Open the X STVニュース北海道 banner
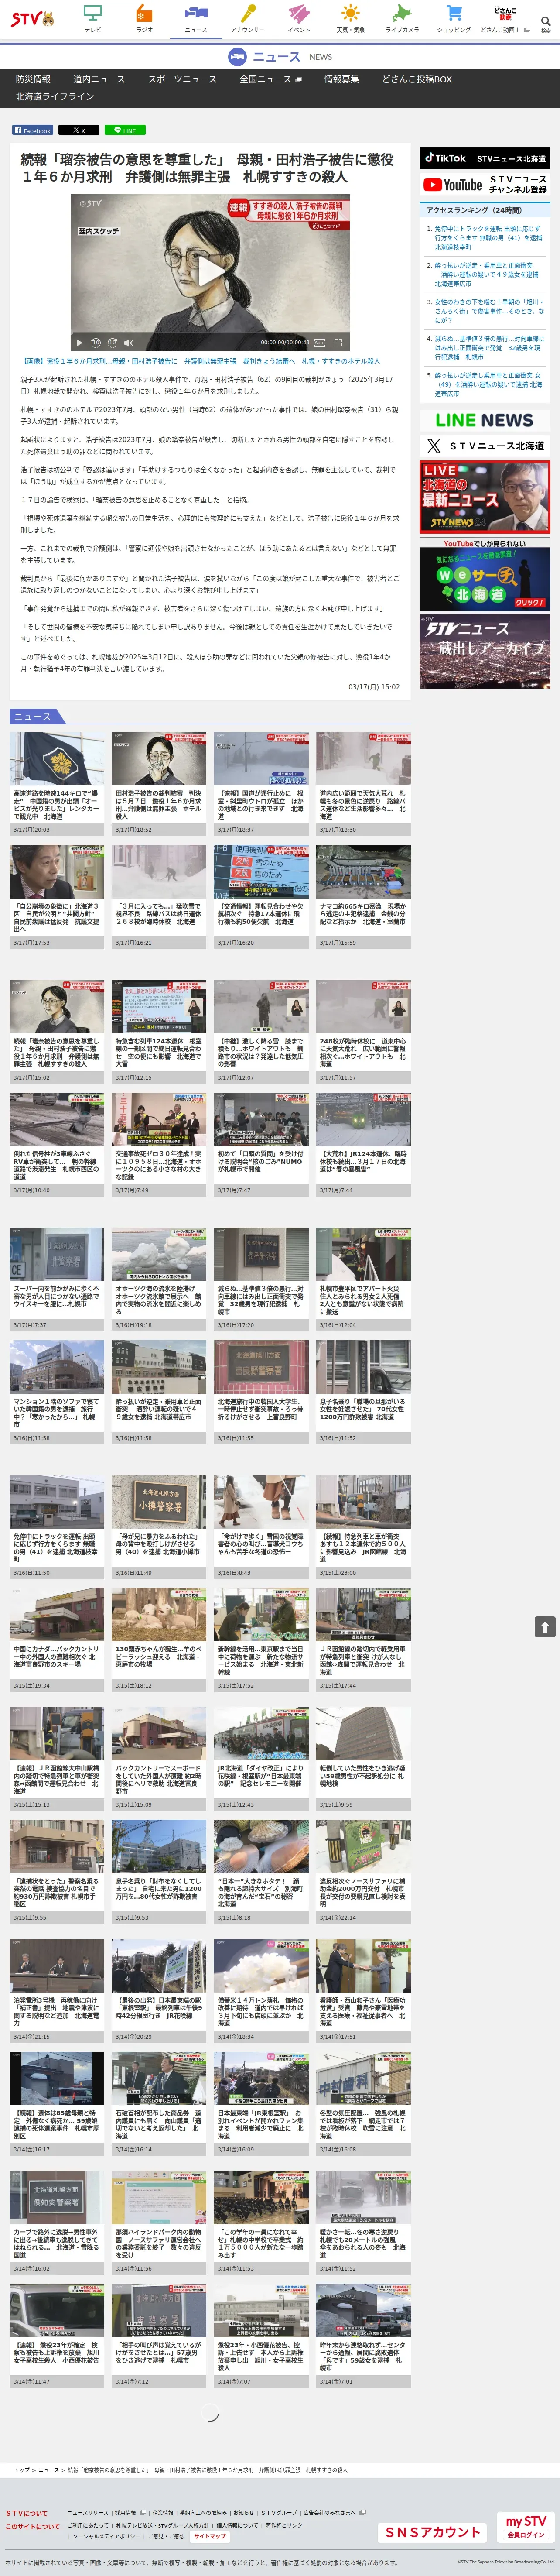560x2576 pixels. point(484,446)
